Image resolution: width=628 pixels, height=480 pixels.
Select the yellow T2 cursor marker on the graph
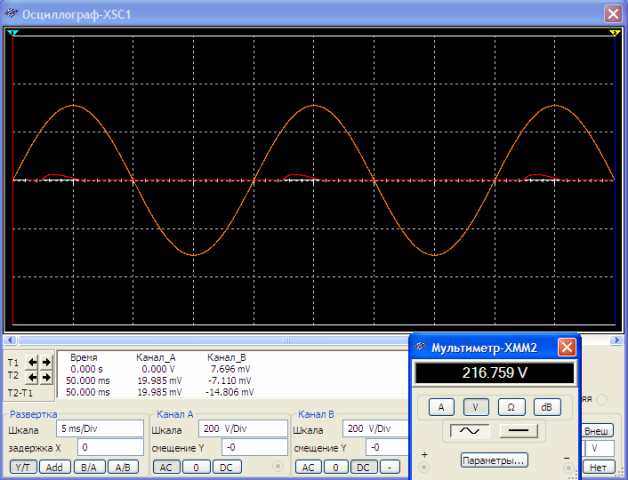pos(615,32)
